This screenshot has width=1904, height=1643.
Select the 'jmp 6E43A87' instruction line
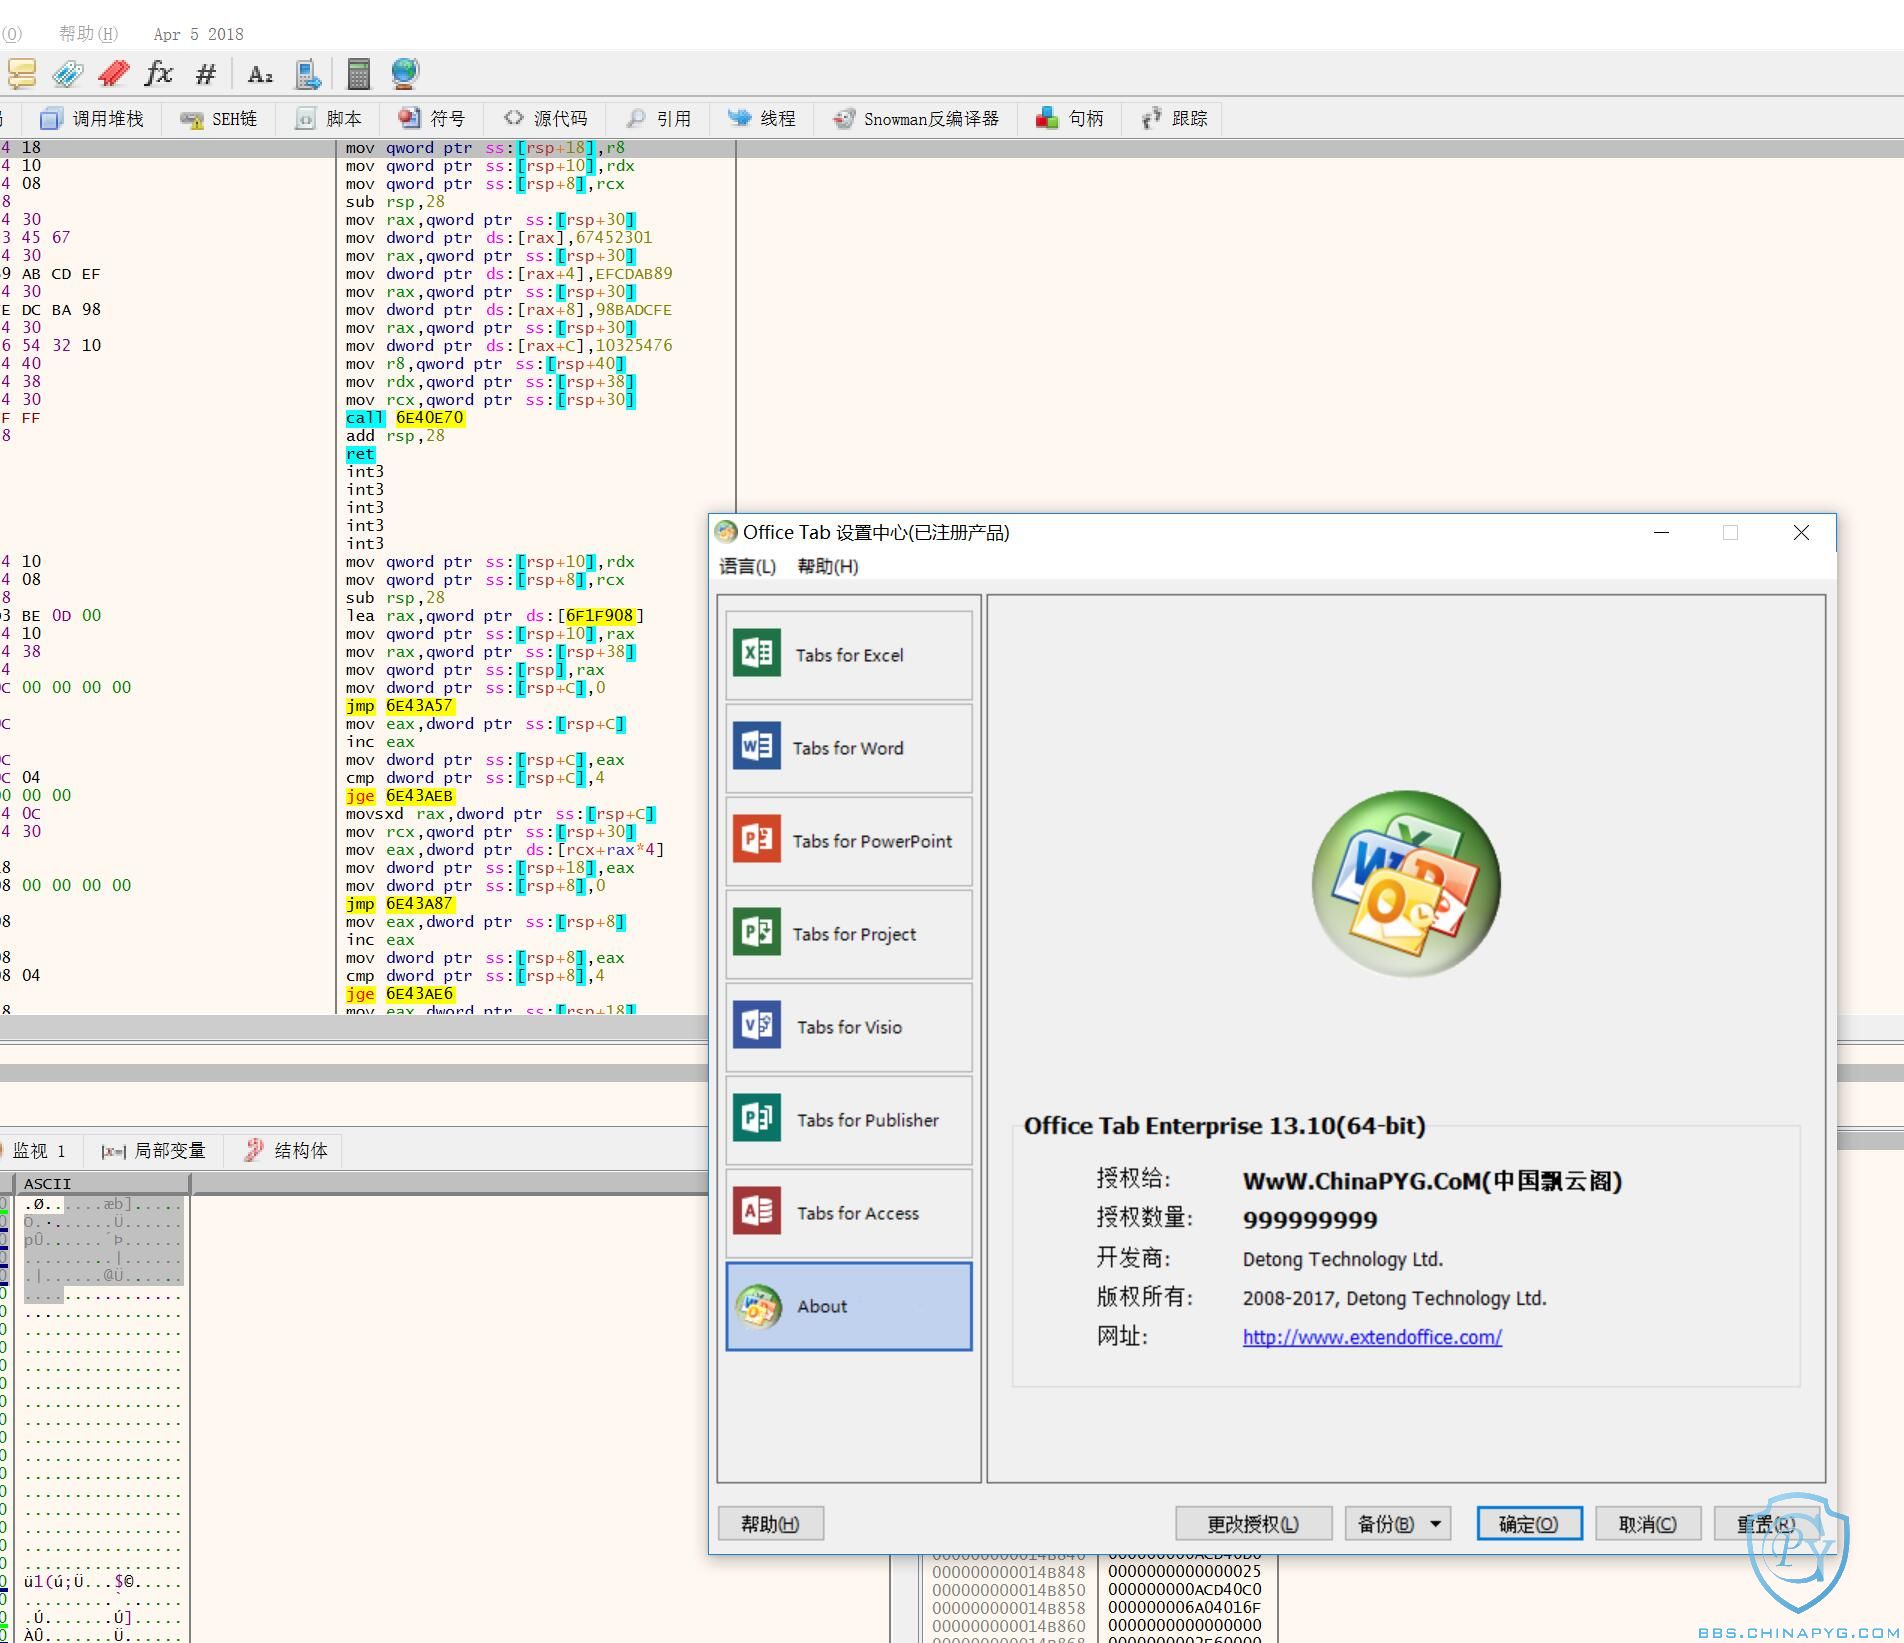(x=400, y=904)
